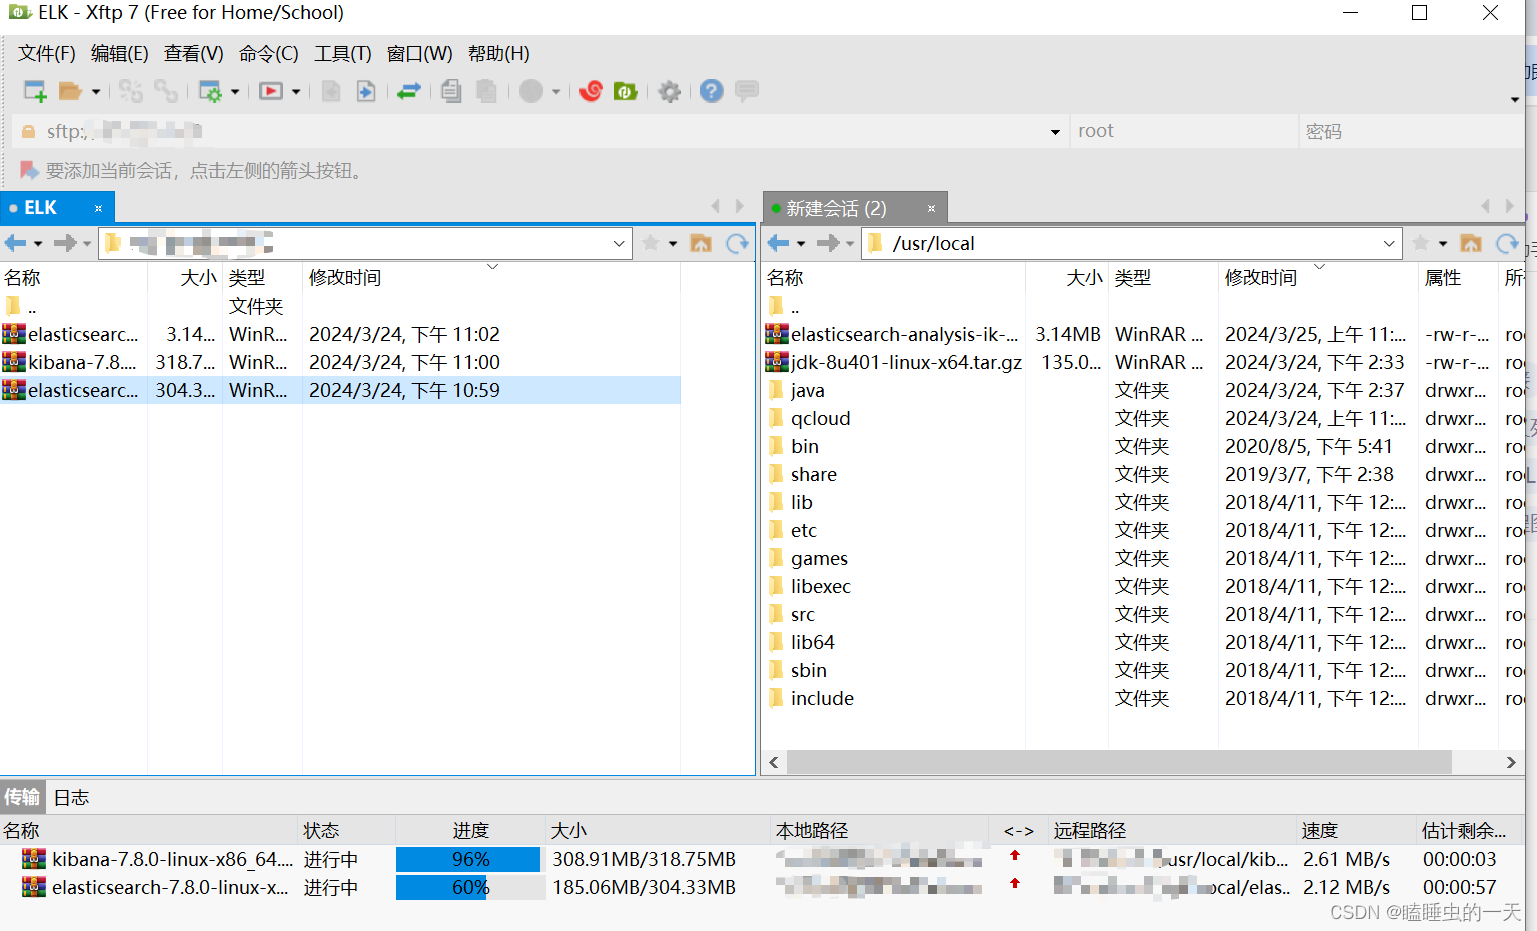Select the remote libexec folder
The width and height of the screenshot is (1537, 931).
coord(820,586)
